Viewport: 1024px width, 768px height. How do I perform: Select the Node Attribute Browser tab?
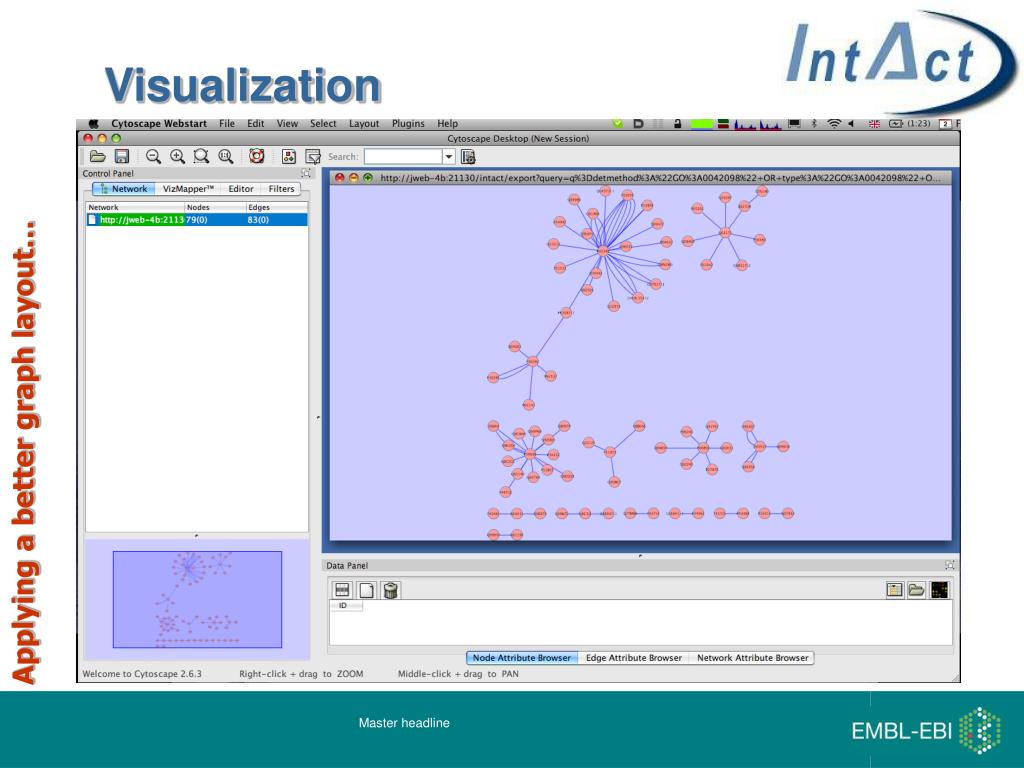click(x=522, y=658)
